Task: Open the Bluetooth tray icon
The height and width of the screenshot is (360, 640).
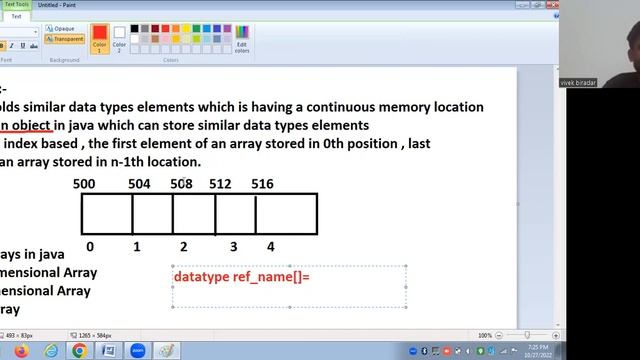Action: coord(424,351)
